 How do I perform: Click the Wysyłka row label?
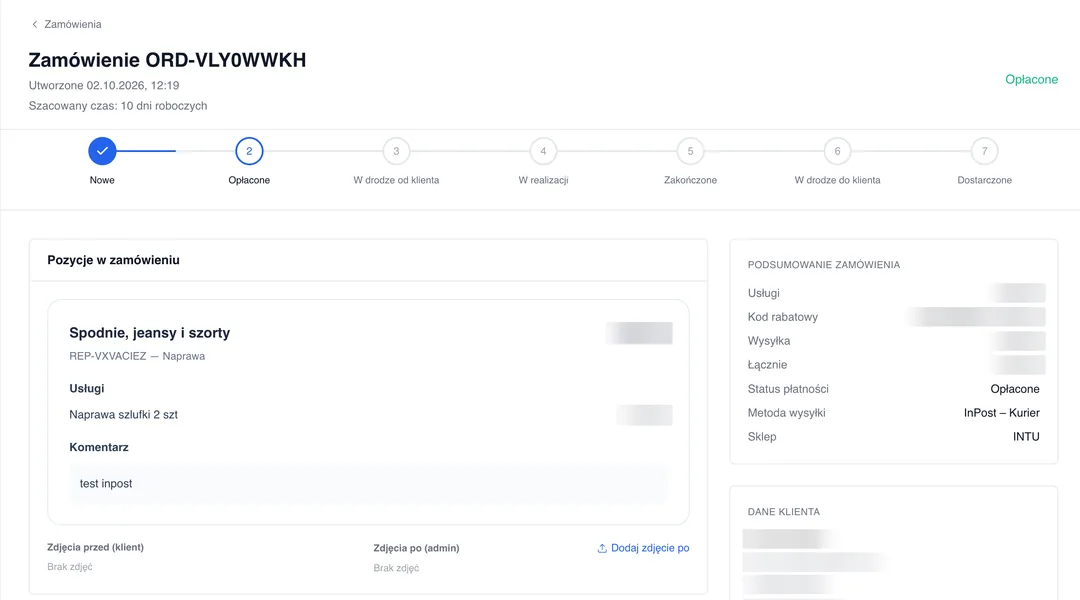[x=769, y=341]
